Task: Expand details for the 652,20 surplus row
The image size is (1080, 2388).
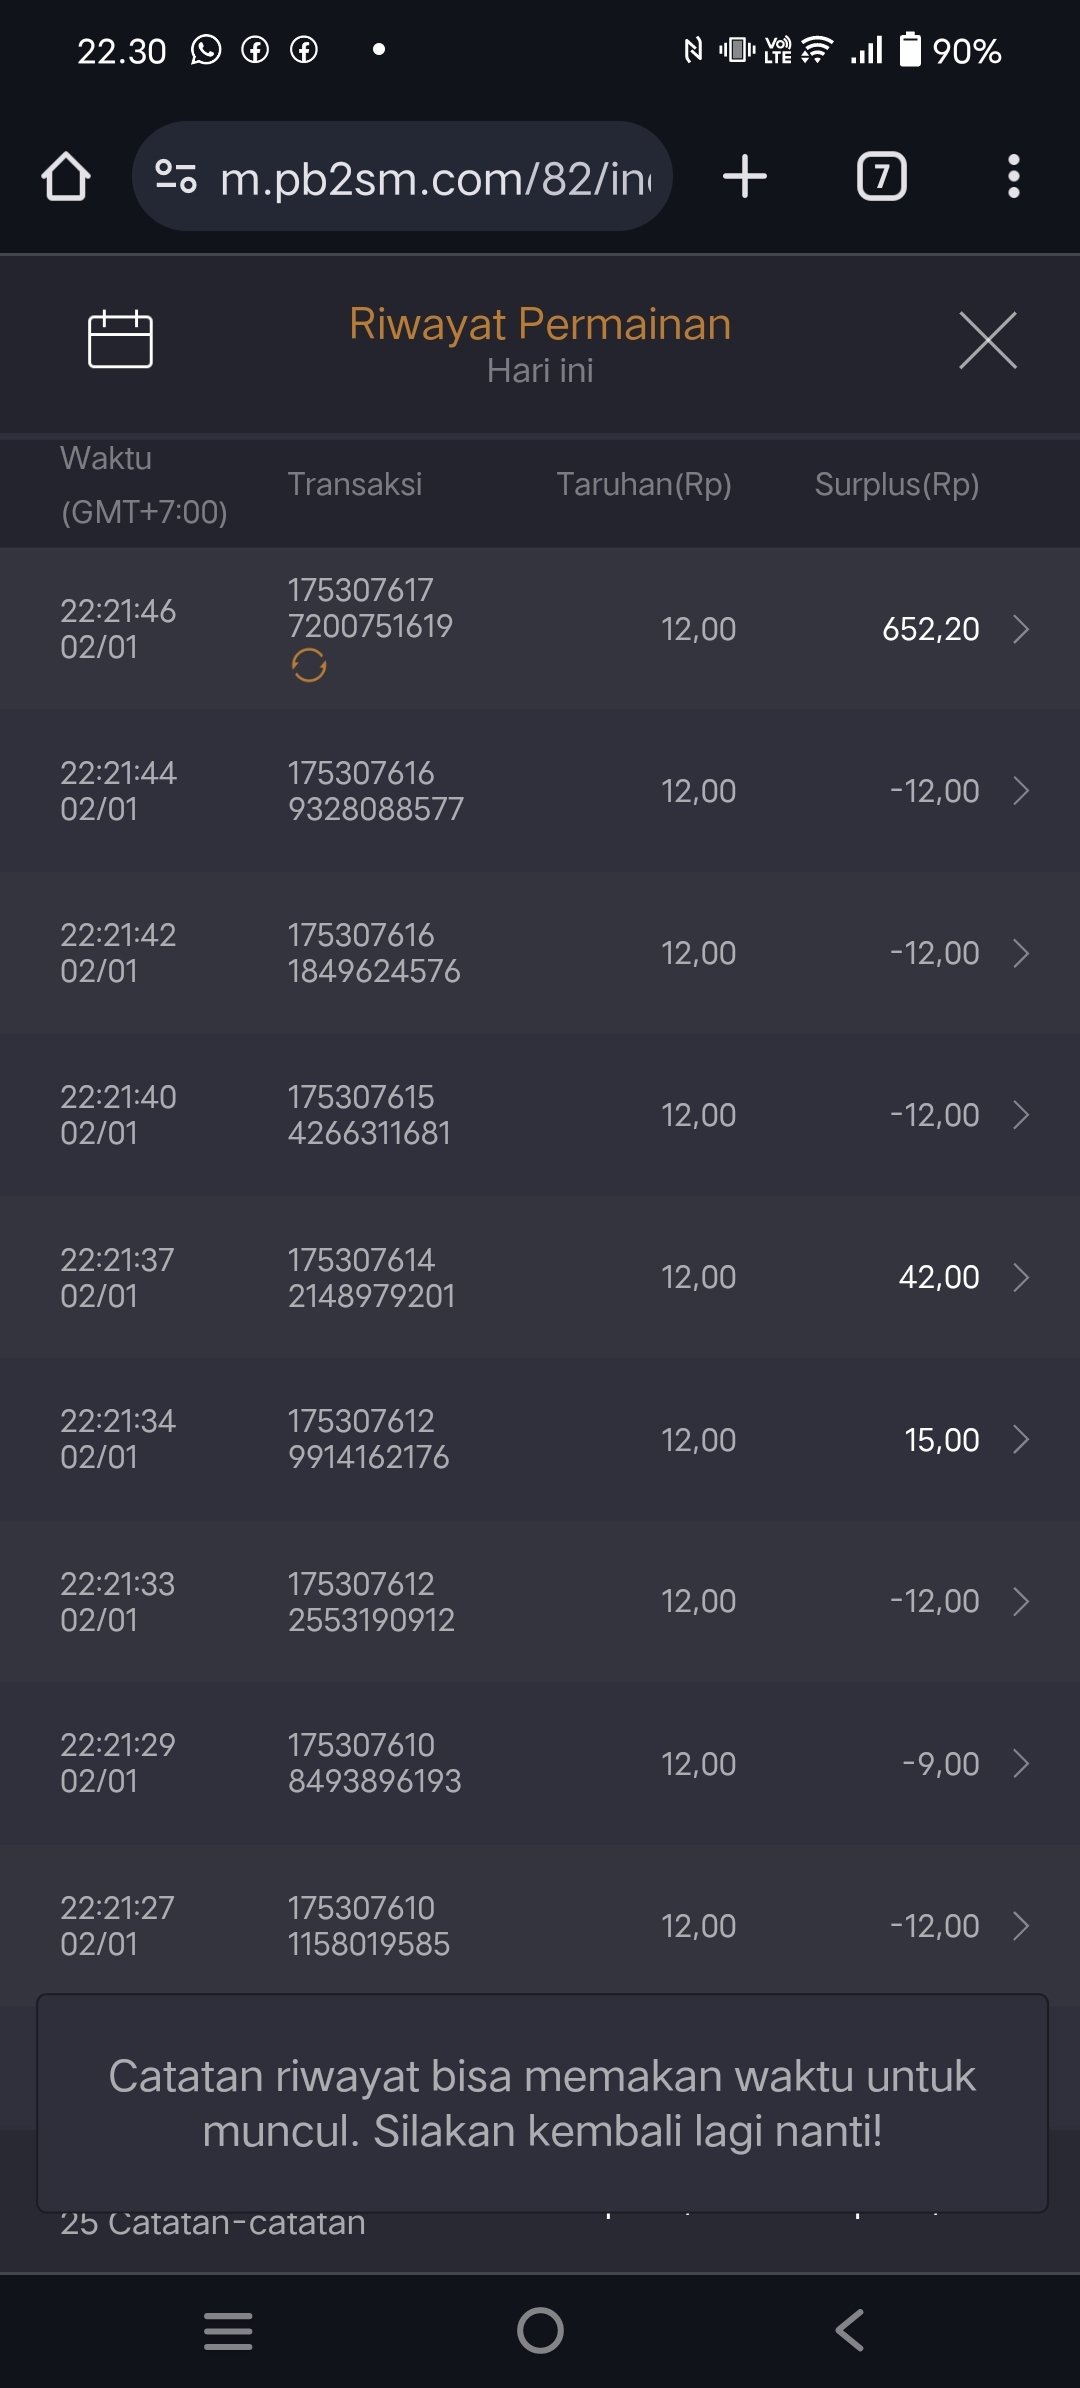Action: coord(1021,629)
